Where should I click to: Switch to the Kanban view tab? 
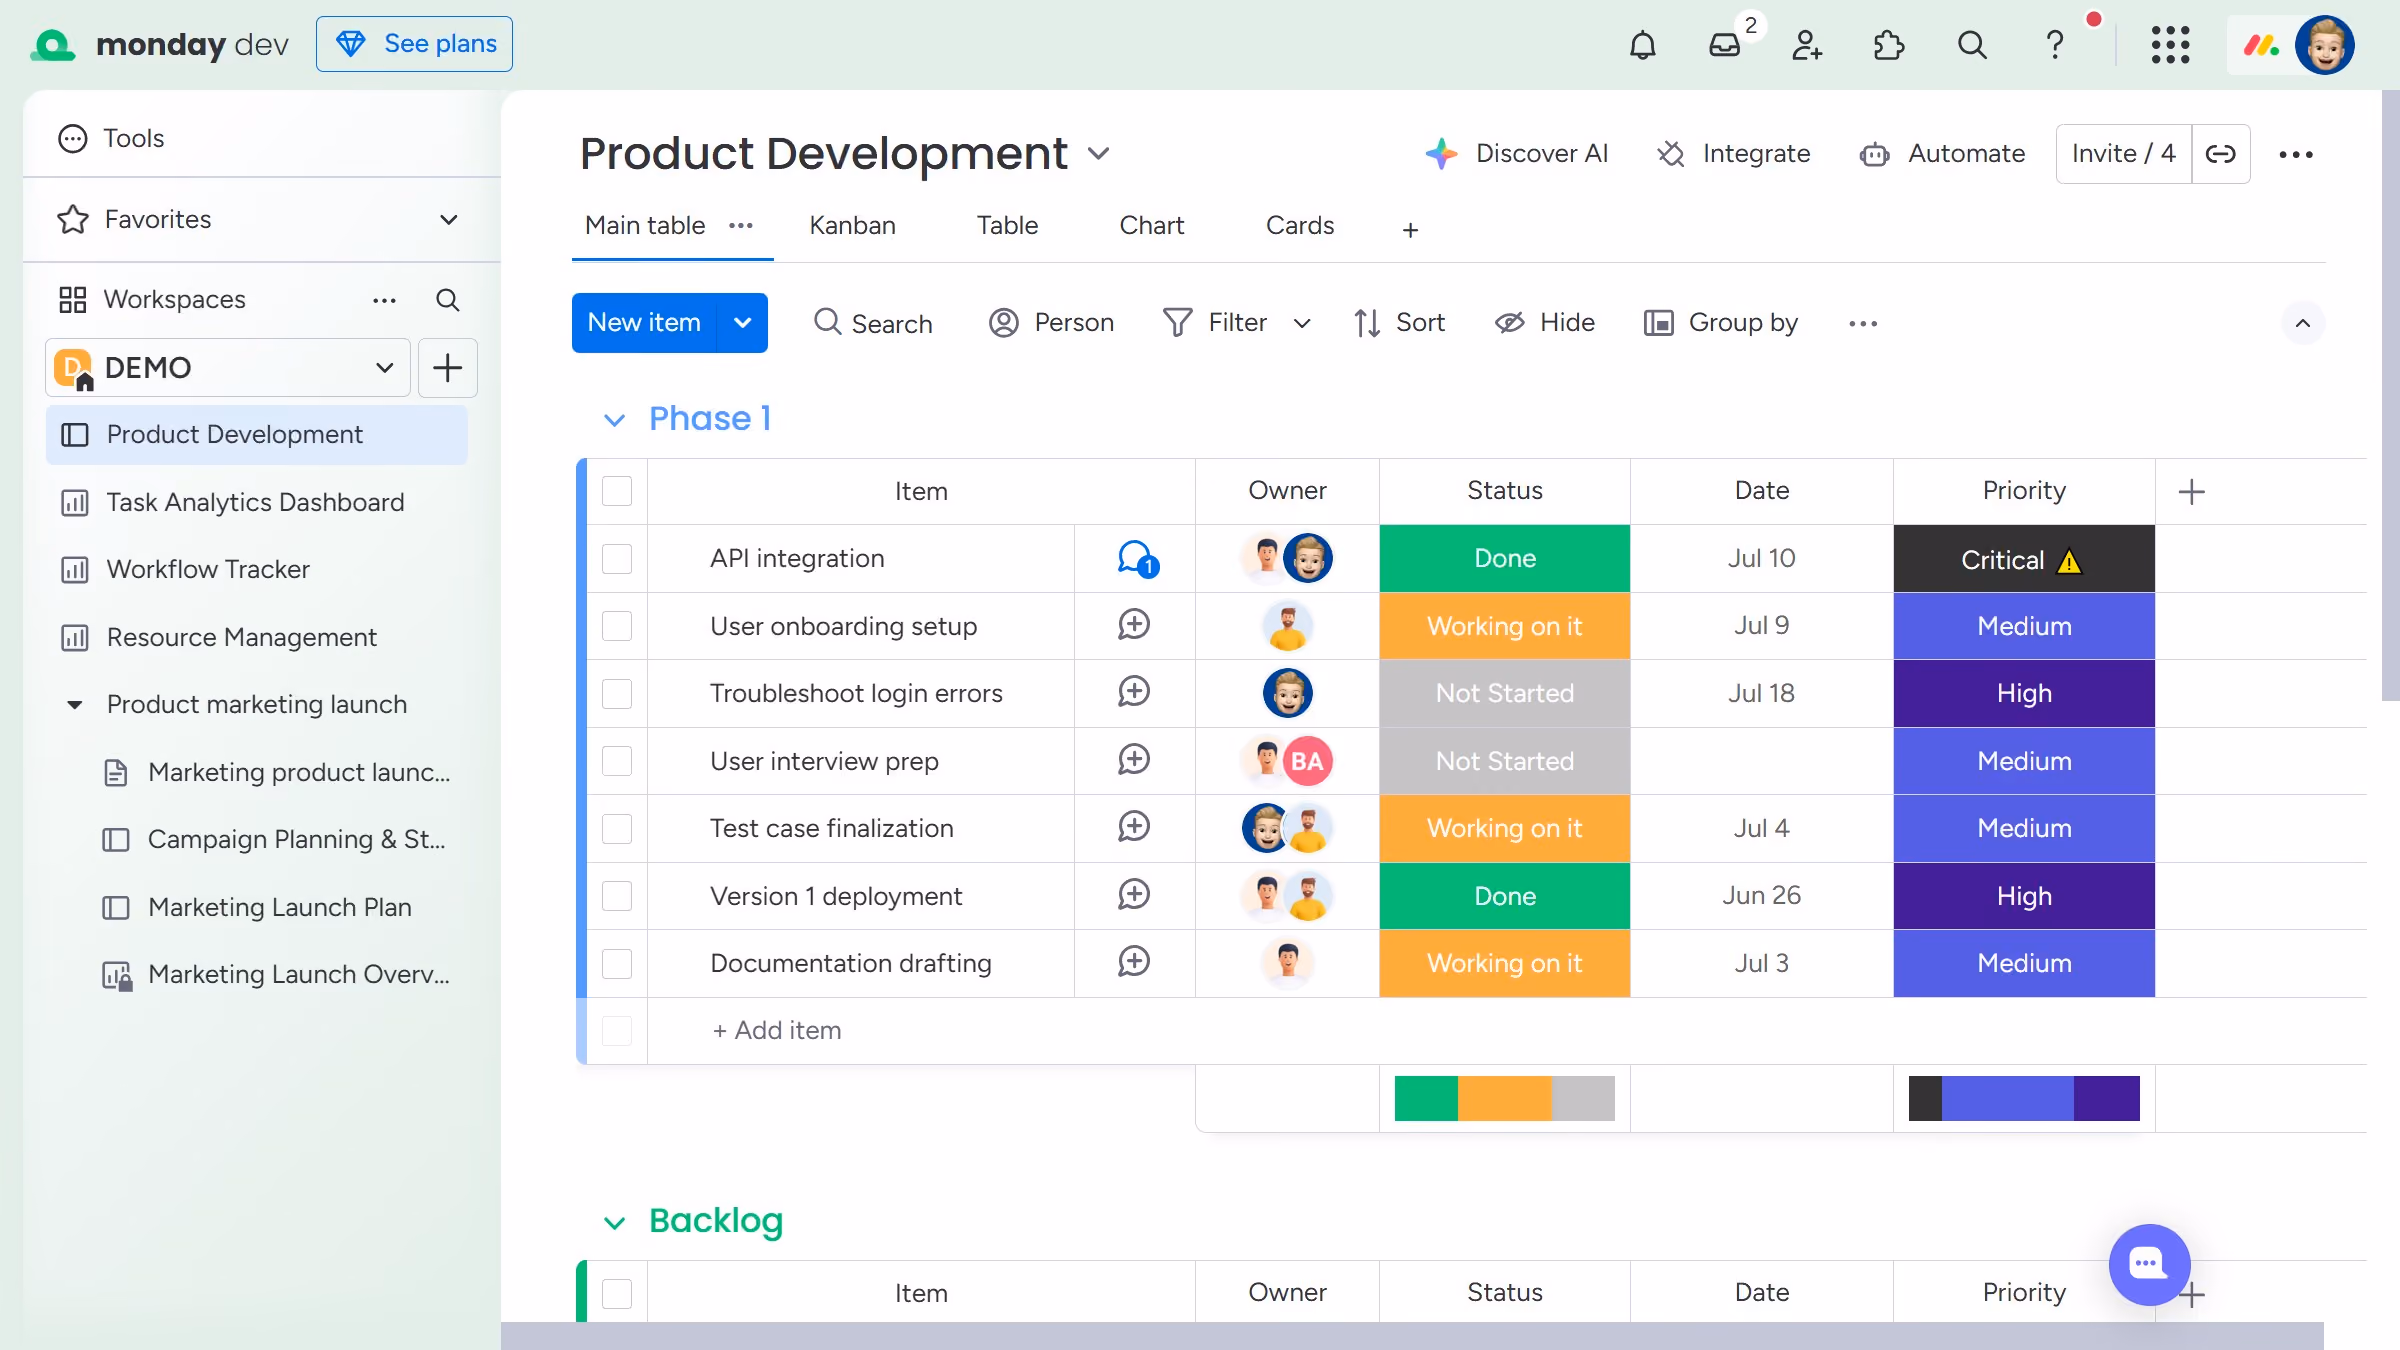[852, 226]
